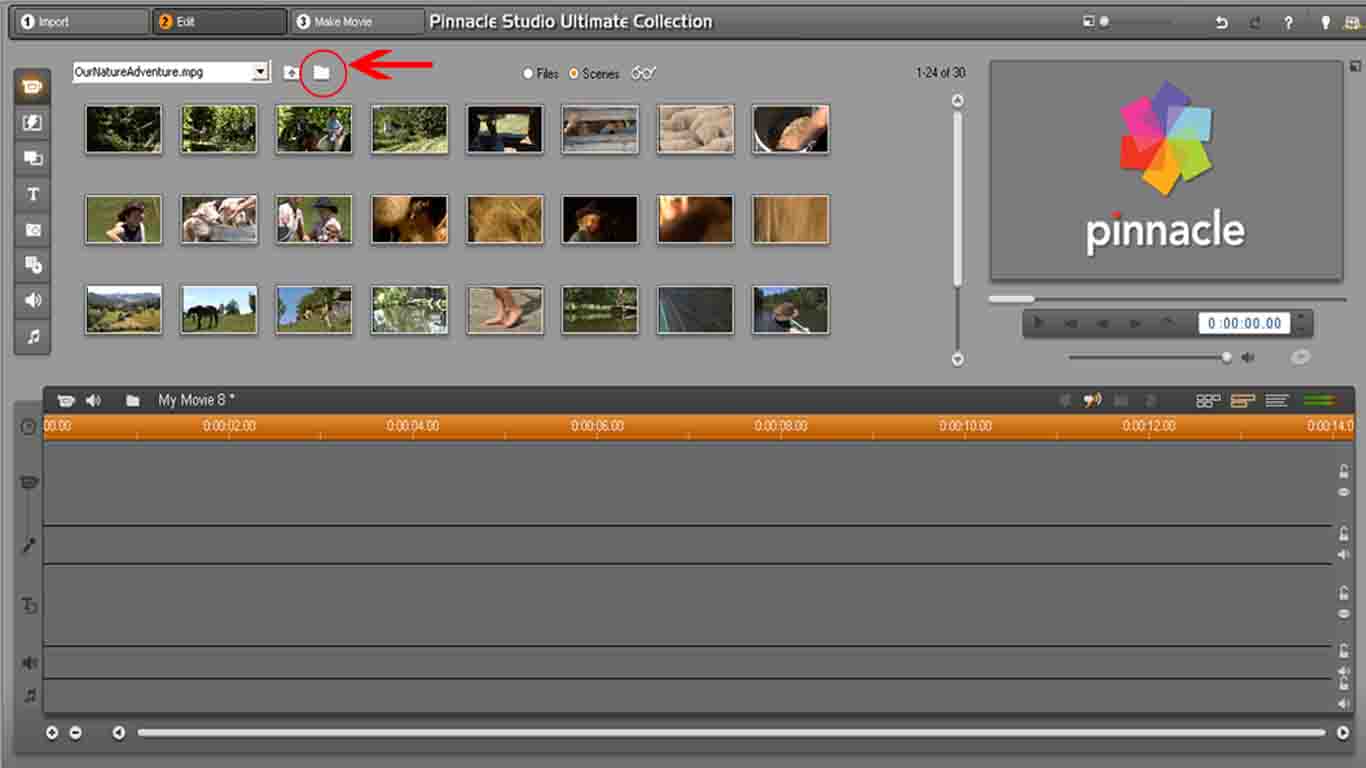Select the horse on grass scene thumbnail
The width and height of the screenshot is (1366, 768).
coord(219,309)
